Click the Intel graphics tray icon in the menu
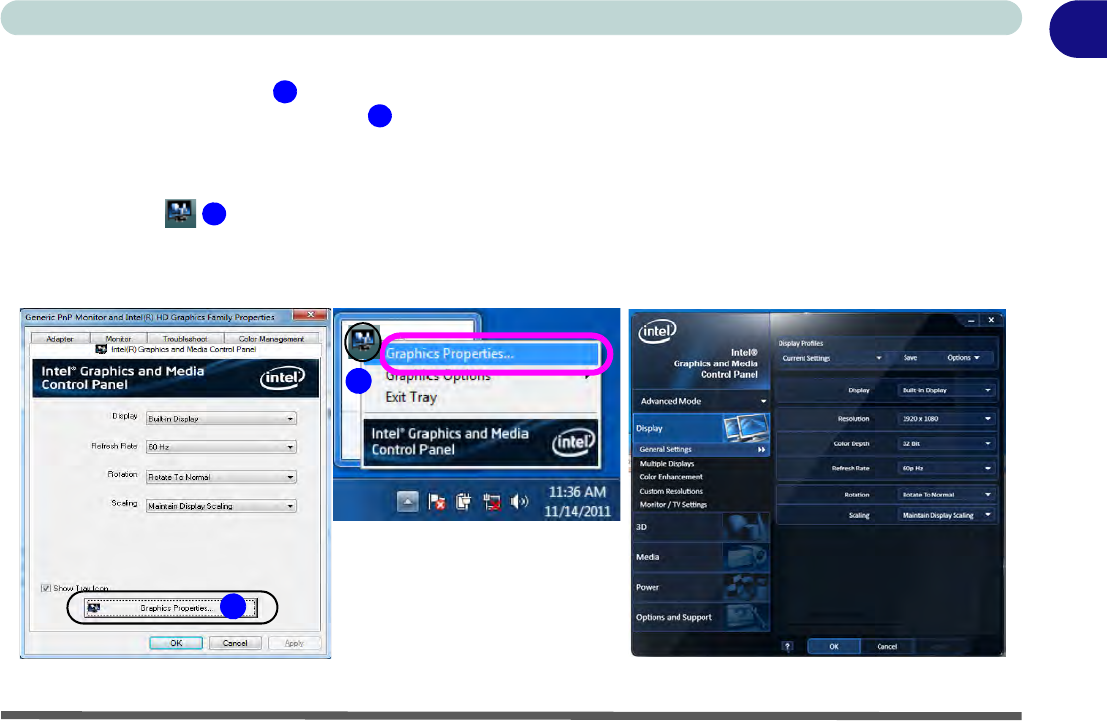This screenshot has width=1107, height=721. pyautogui.click(x=363, y=341)
